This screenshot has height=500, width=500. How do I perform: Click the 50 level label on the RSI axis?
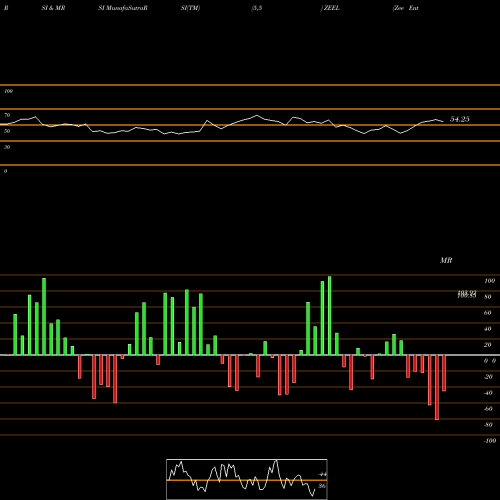coord(7,131)
